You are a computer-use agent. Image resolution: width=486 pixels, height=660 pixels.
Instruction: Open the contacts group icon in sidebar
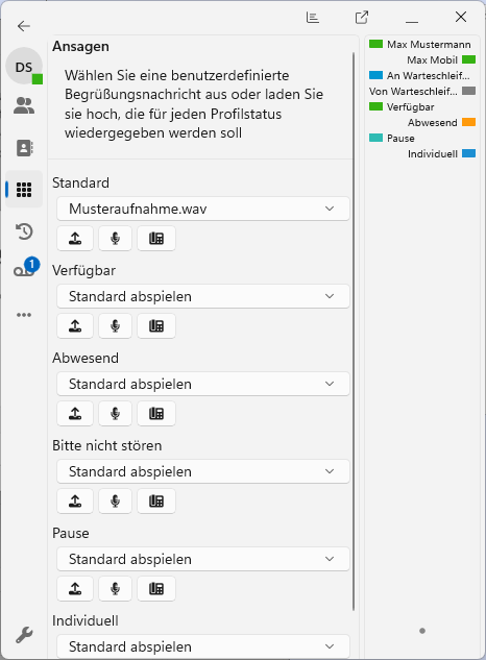(x=24, y=106)
